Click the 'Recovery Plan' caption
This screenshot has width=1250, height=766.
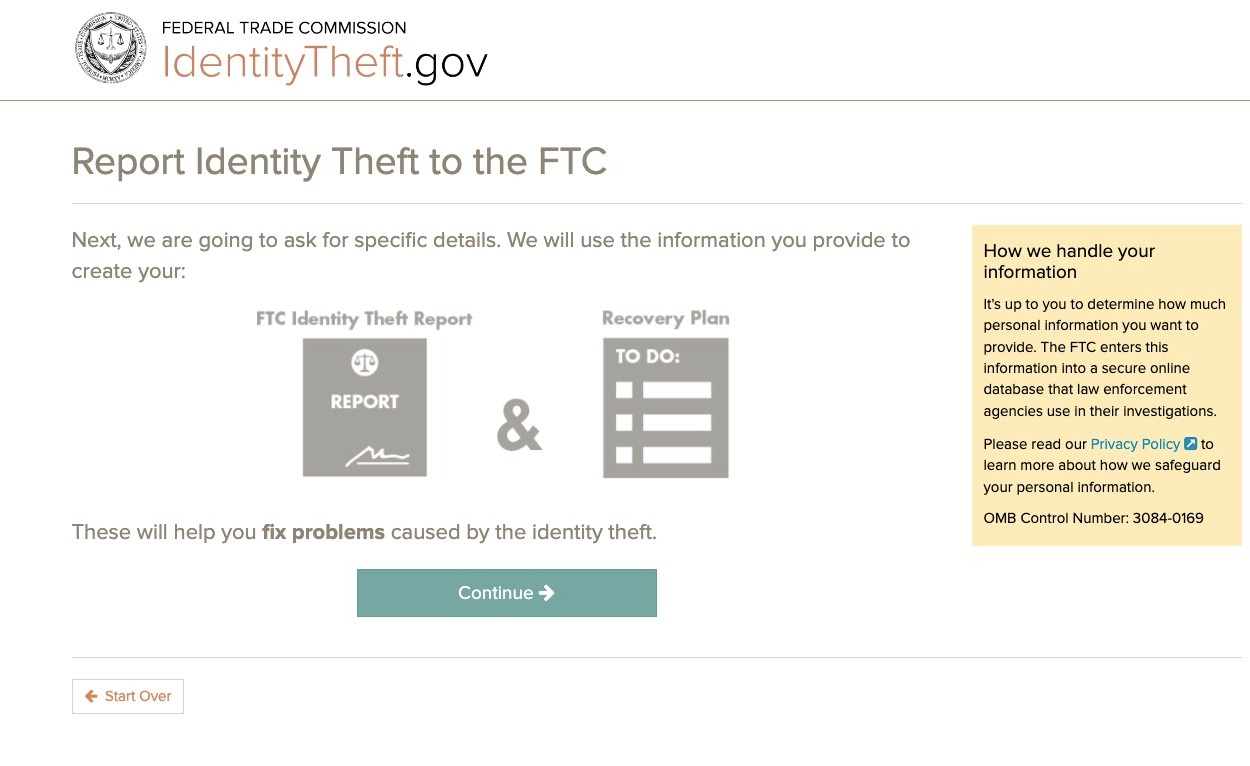[x=665, y=318]
